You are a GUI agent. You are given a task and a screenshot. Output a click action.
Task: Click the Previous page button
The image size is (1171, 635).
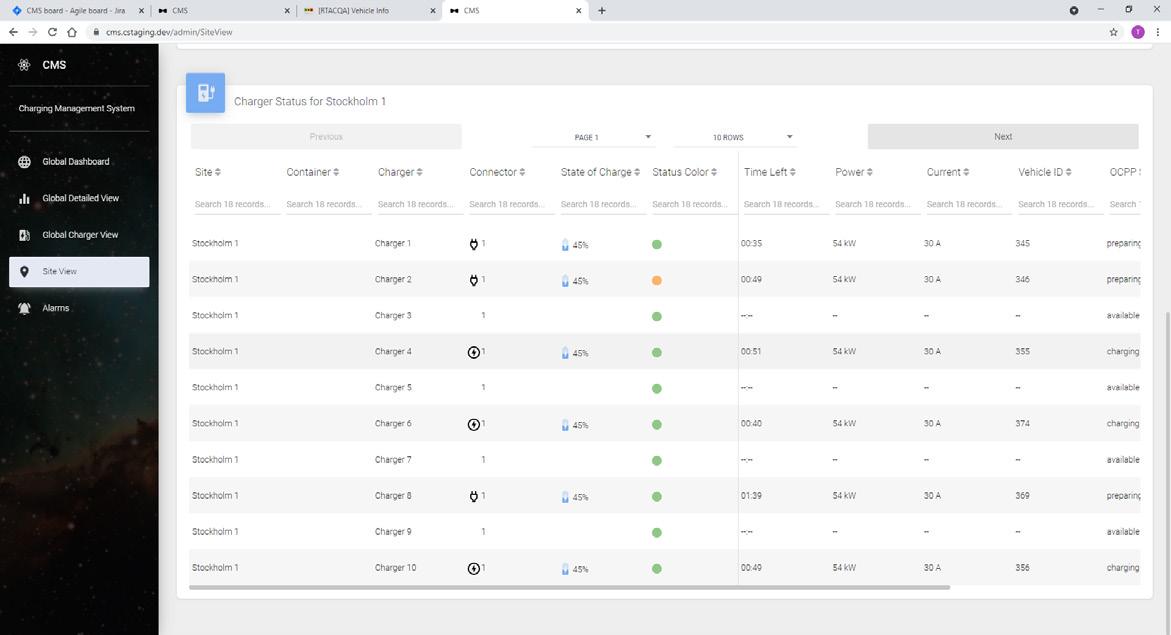(326, 137)
